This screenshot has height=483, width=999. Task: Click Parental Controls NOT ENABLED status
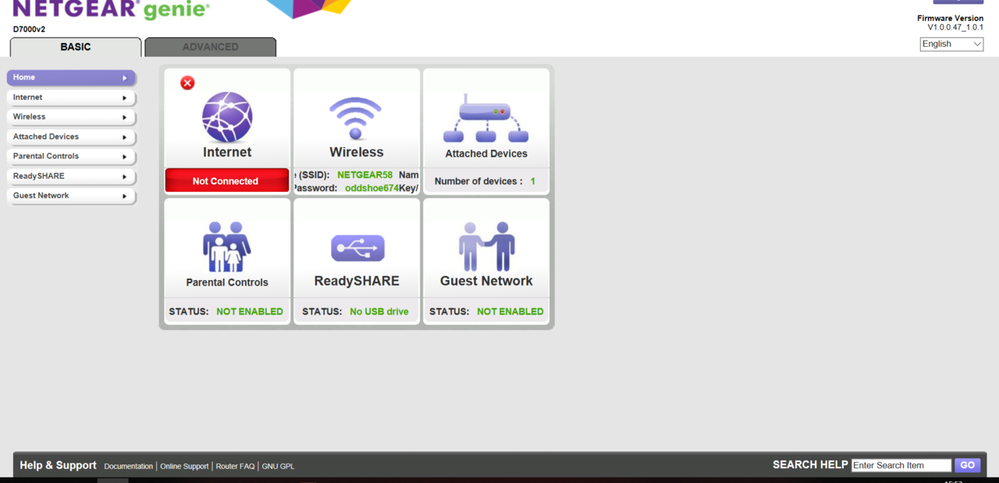pos(250,312)
